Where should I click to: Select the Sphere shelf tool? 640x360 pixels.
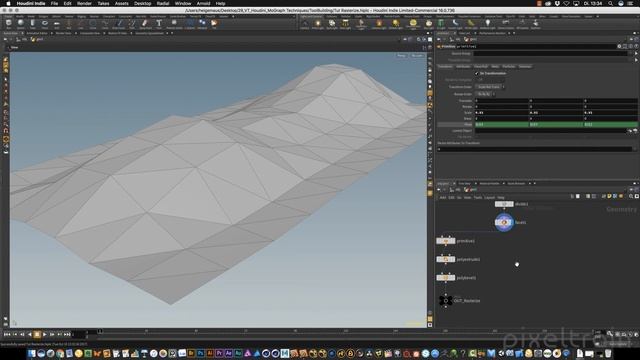(20, 24)
